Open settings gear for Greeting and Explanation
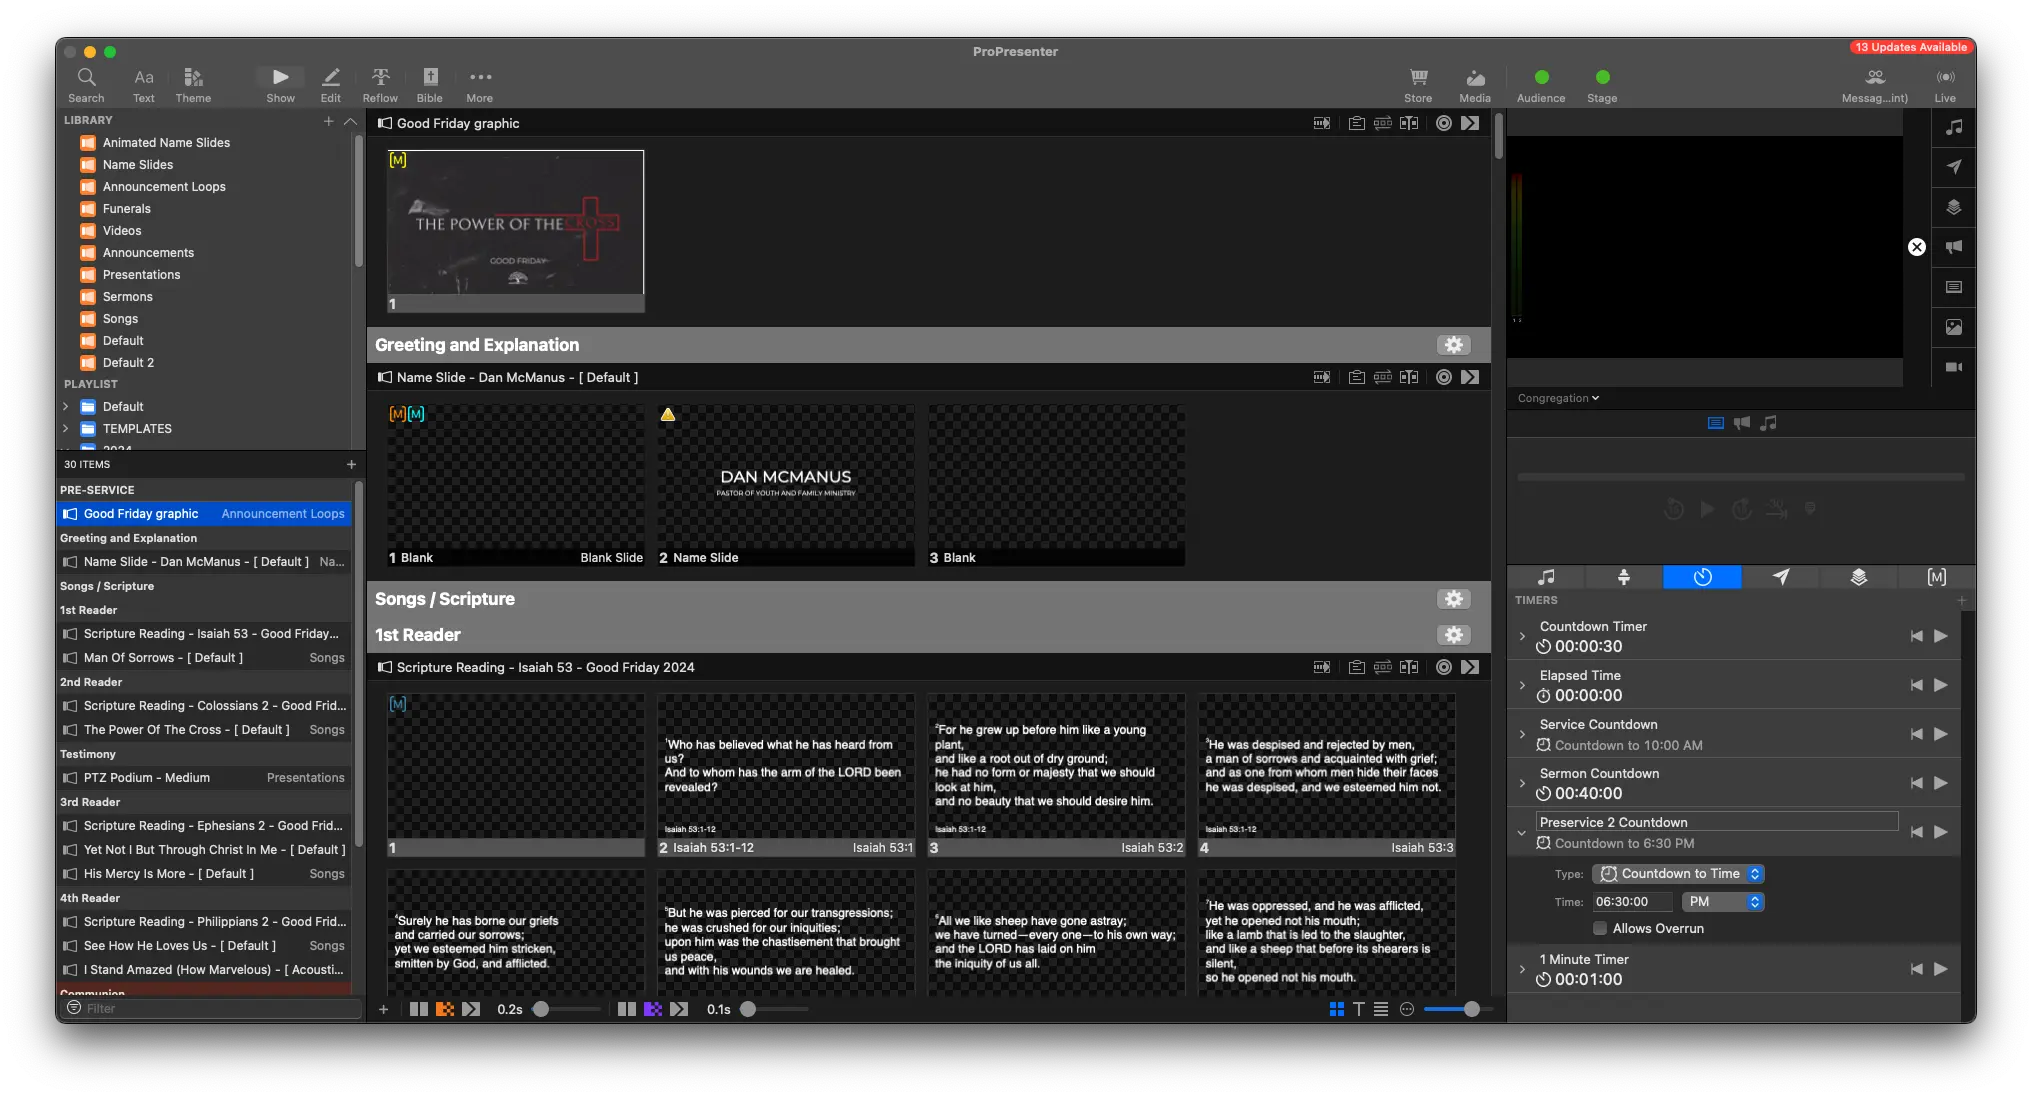Screen dimensions: 2032x1097 pyautogui.click(x=1454, y=345)
